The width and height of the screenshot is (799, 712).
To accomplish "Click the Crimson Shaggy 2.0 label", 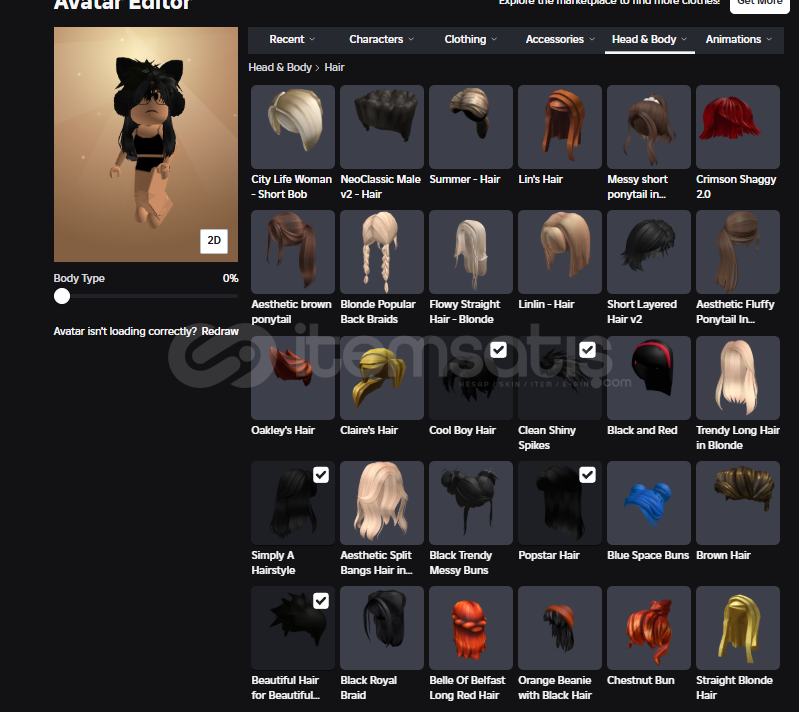I will tap(736, 187).
